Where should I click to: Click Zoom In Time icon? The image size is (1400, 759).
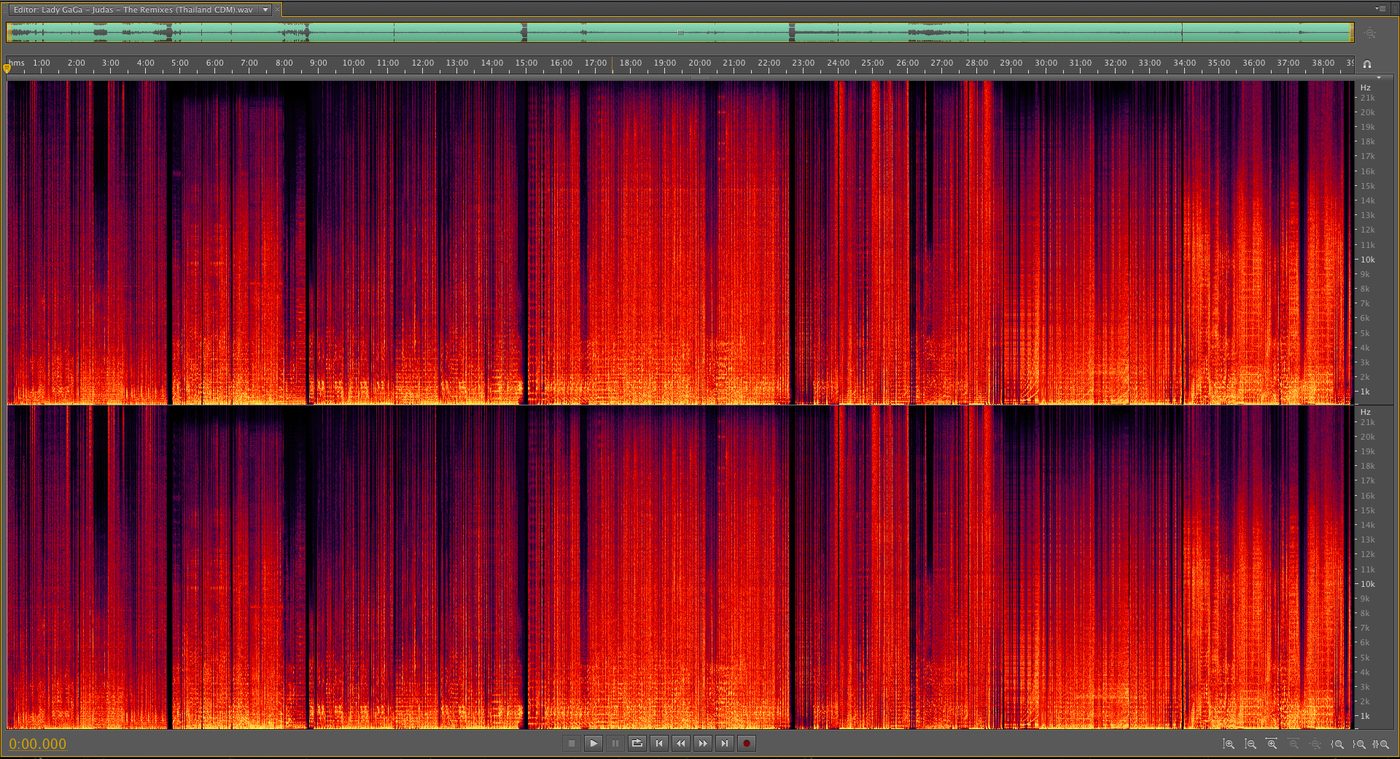click(x=1271, y=743)
